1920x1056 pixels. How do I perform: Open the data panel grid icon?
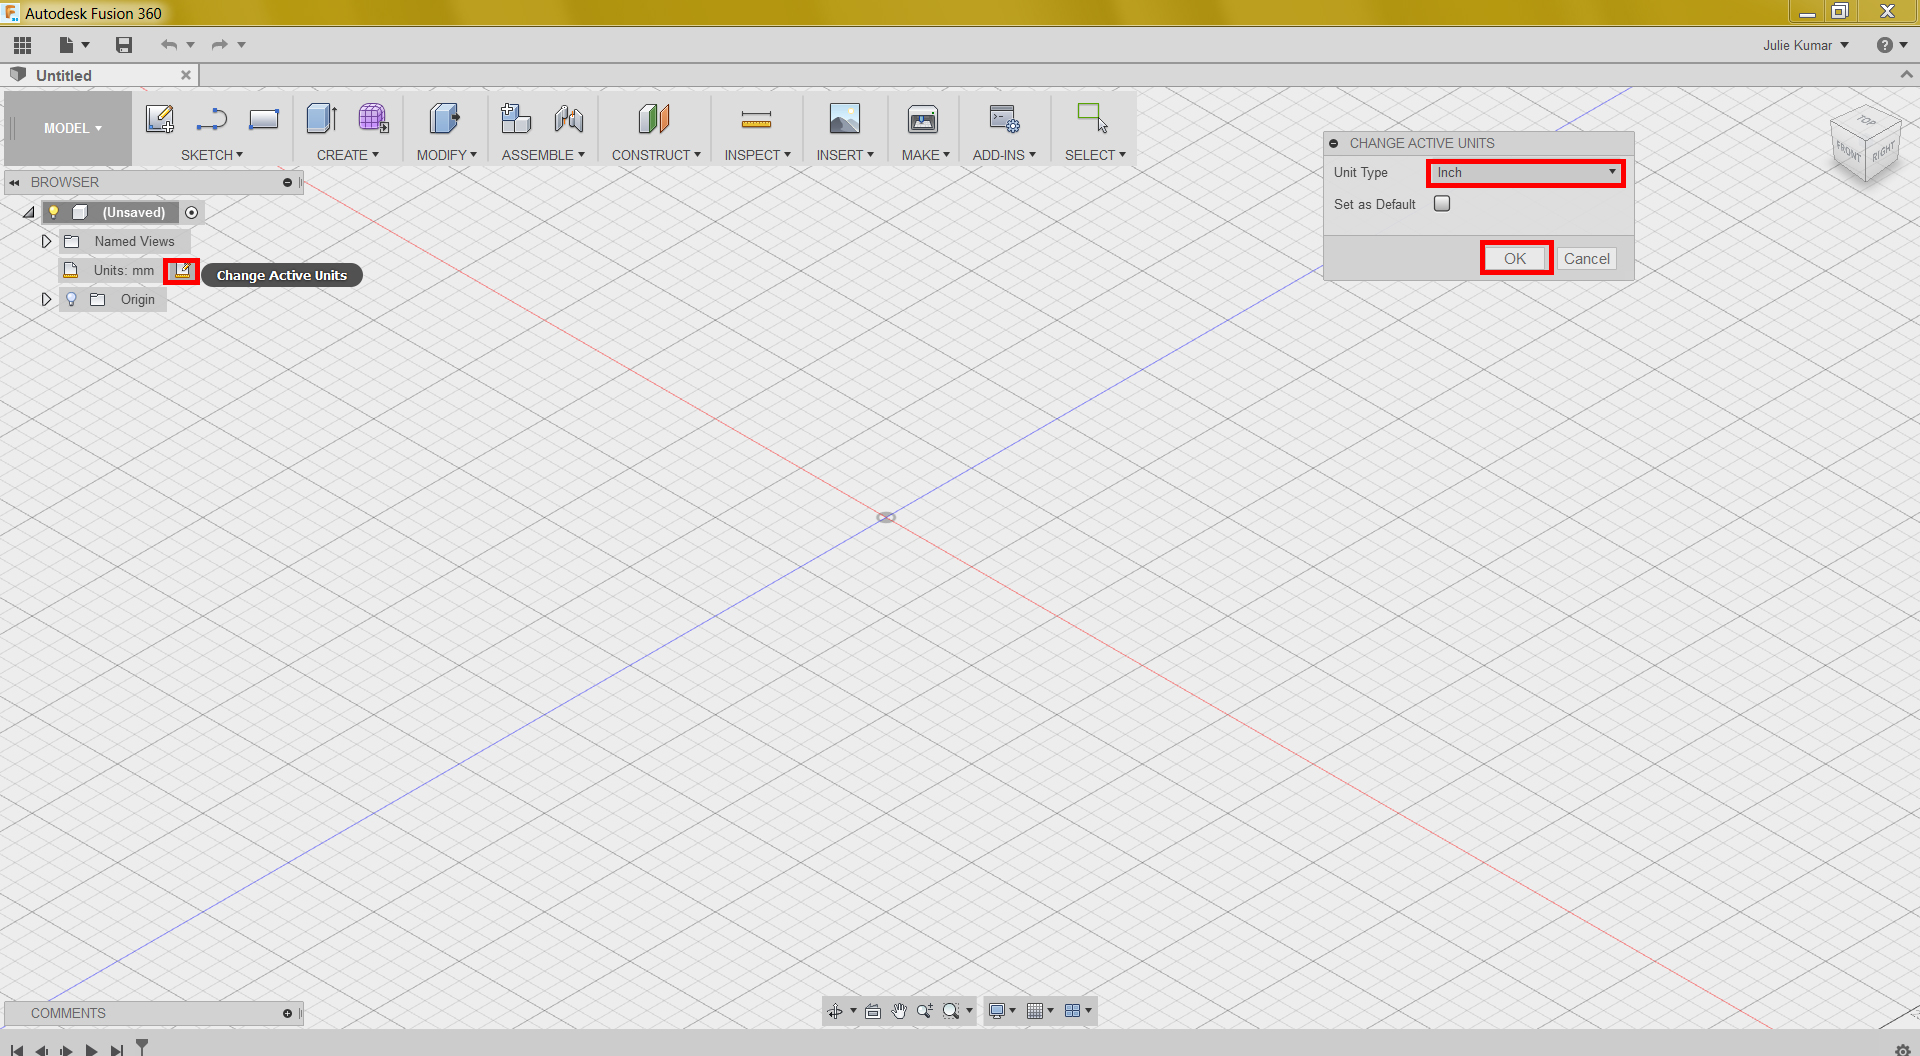[x=22, y=45]
